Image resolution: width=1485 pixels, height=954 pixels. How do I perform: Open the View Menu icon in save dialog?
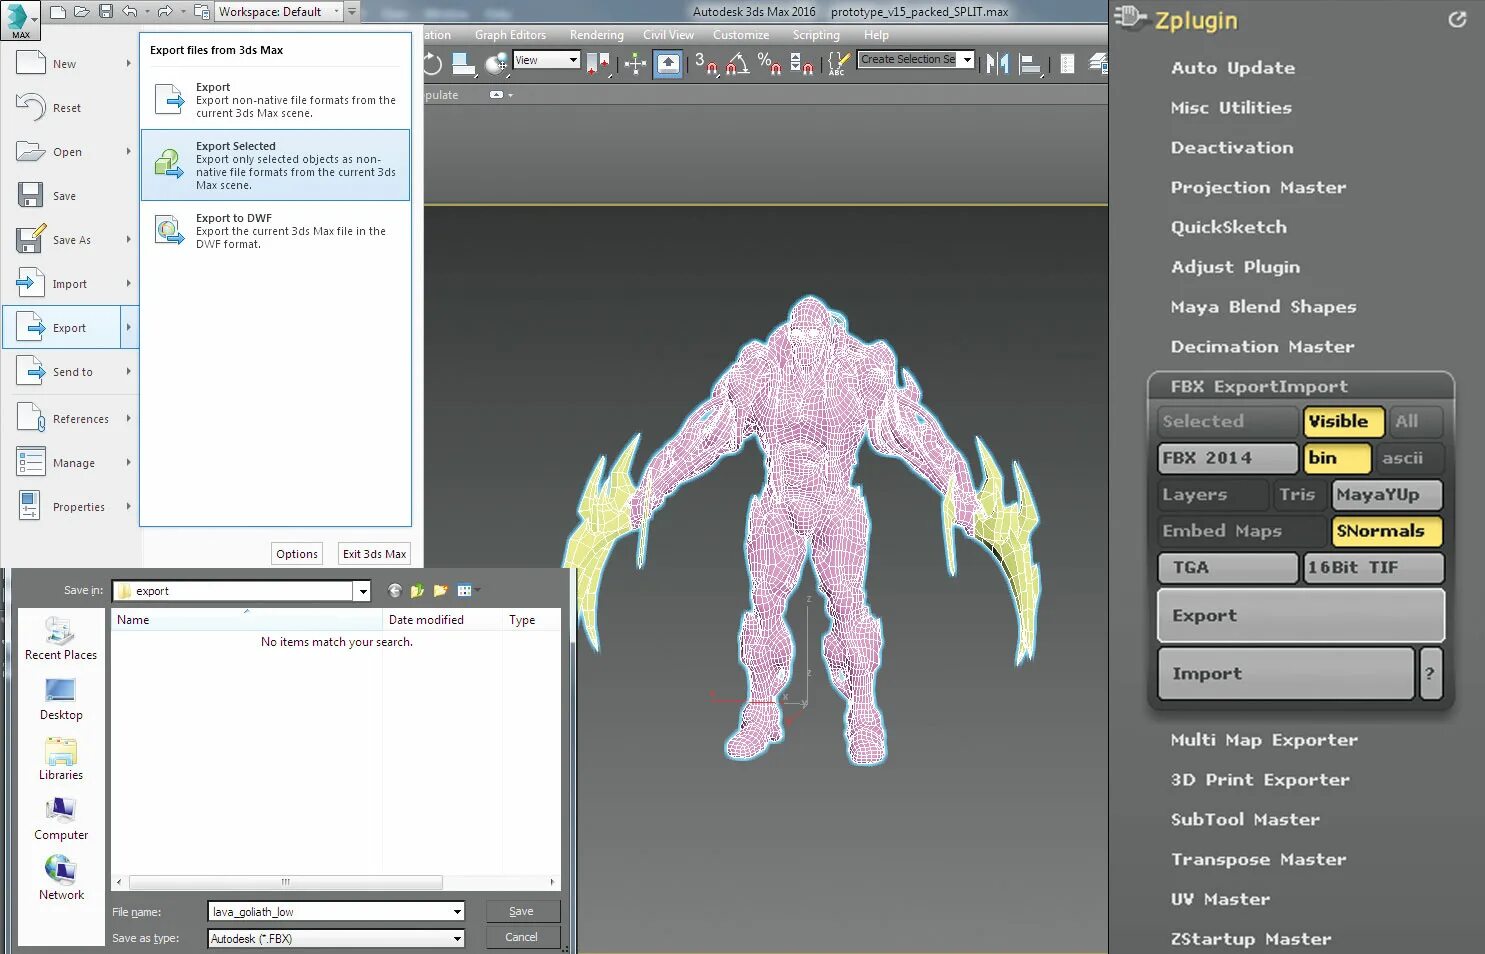click(468, 591)
